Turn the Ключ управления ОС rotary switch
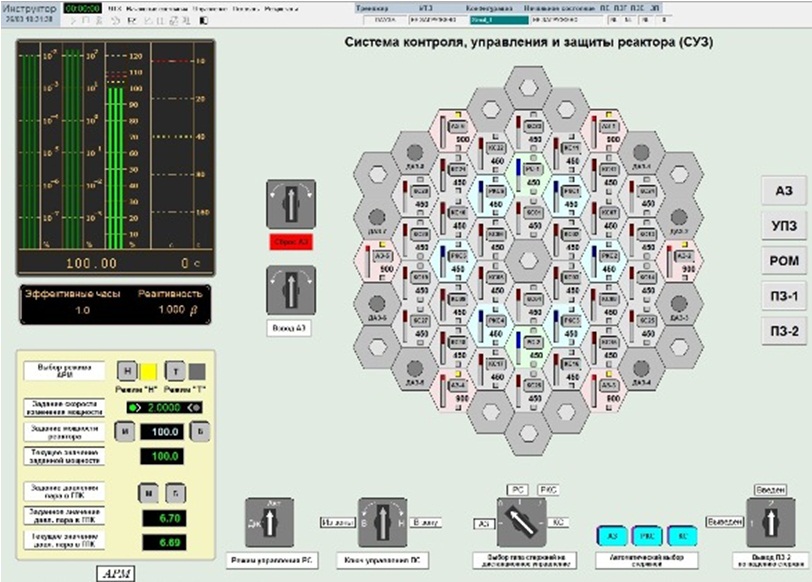812x582 pixels. pos(383,522)
